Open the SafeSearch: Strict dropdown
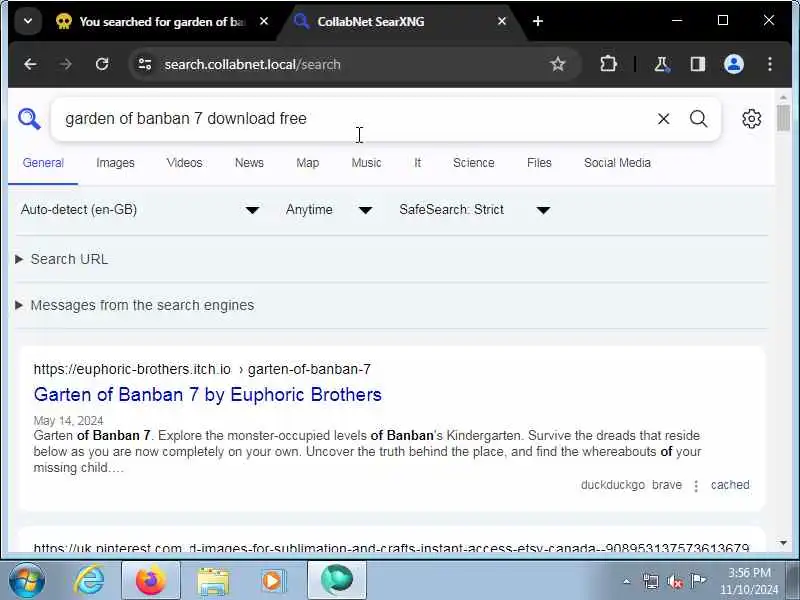 [474, 210]
